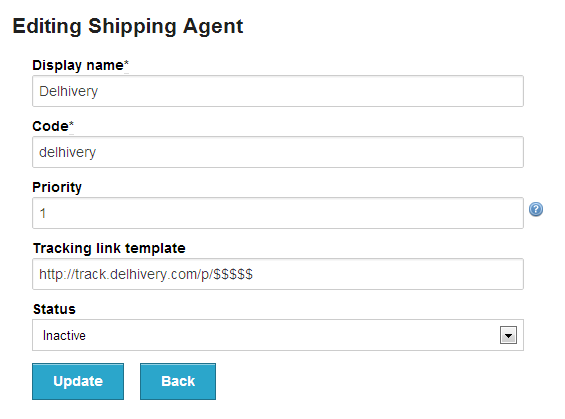Go back using the Back button
The width and height of the screenshot is (565, 419).
pos(178,381)
